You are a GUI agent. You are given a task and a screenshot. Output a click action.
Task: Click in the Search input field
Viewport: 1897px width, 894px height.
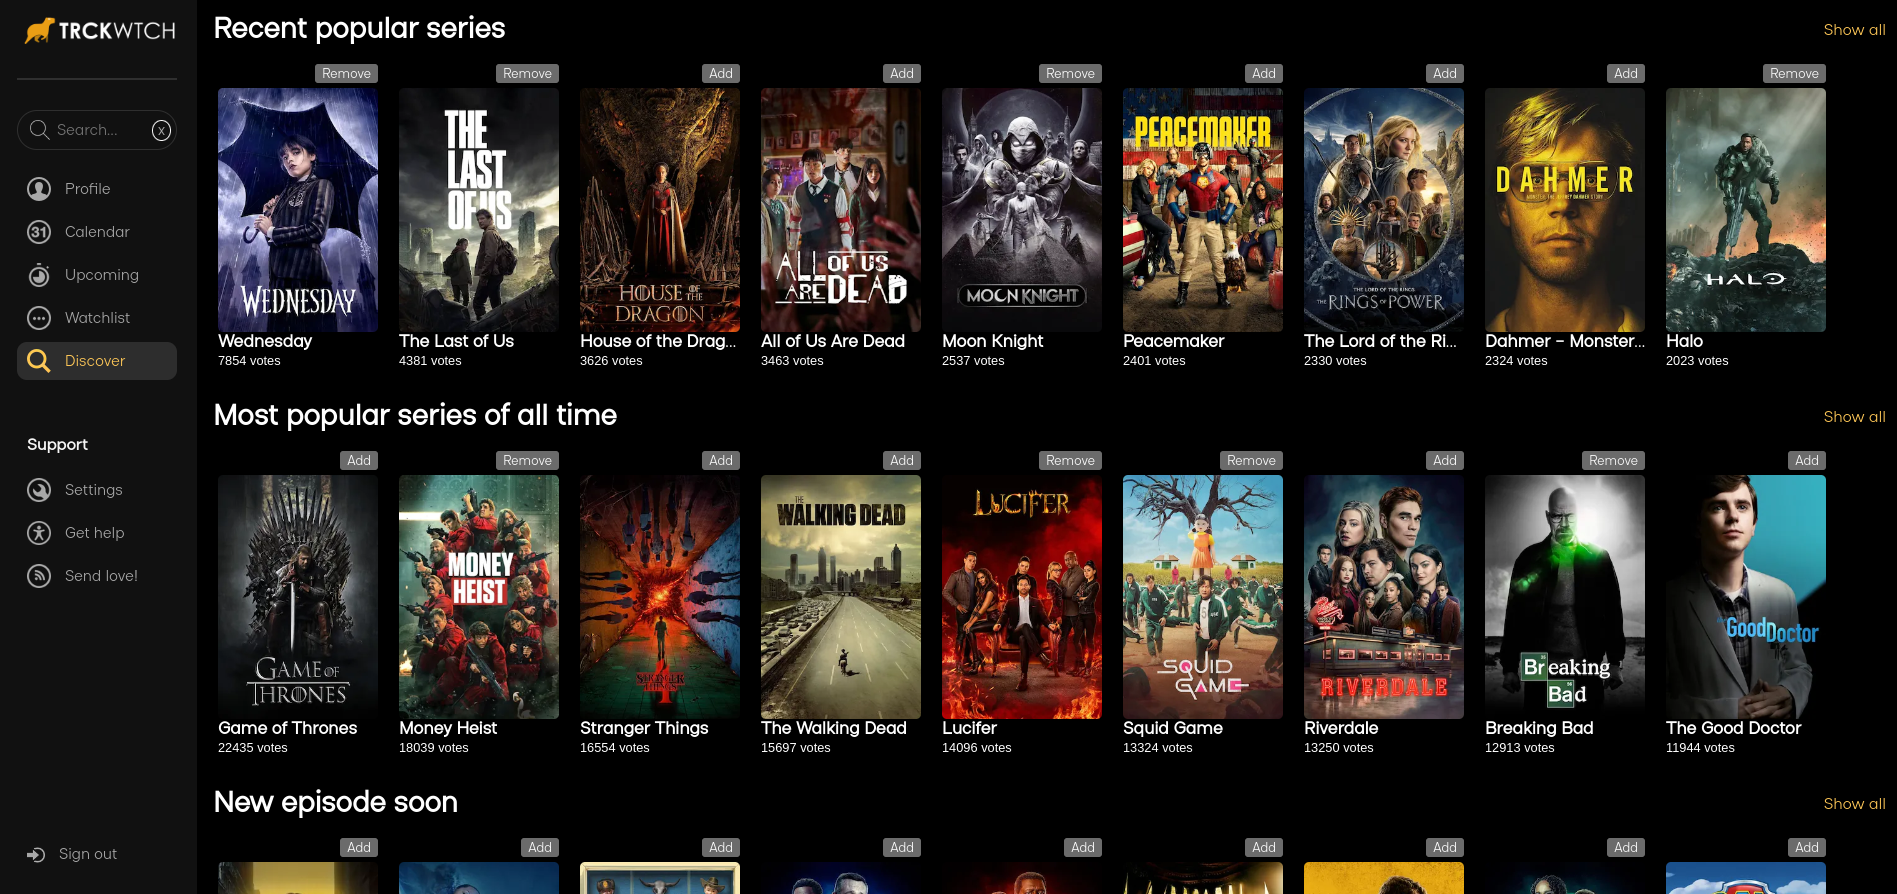pos(97,130)
